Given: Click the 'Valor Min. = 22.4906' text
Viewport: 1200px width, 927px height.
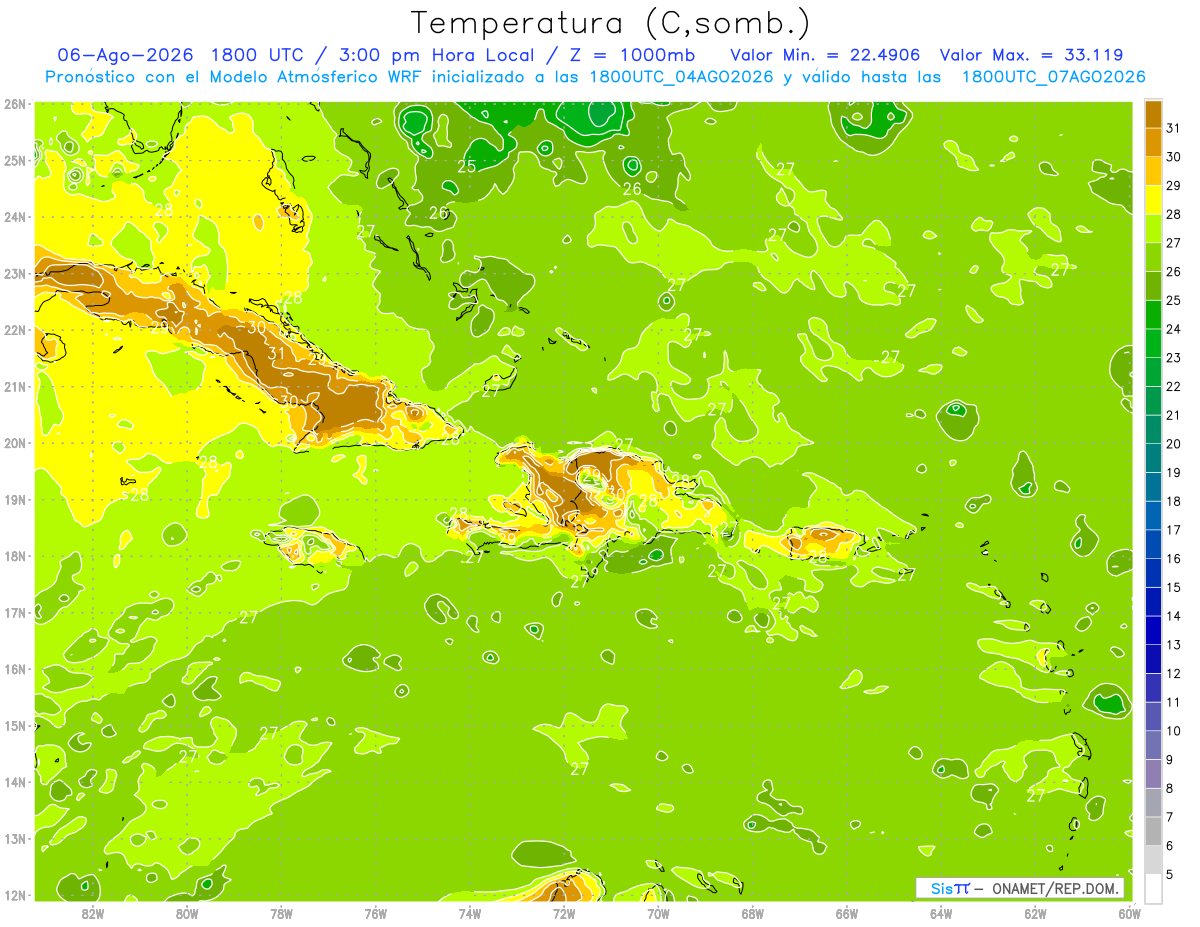Looking at the screenshot, I should tap(827, 55).
